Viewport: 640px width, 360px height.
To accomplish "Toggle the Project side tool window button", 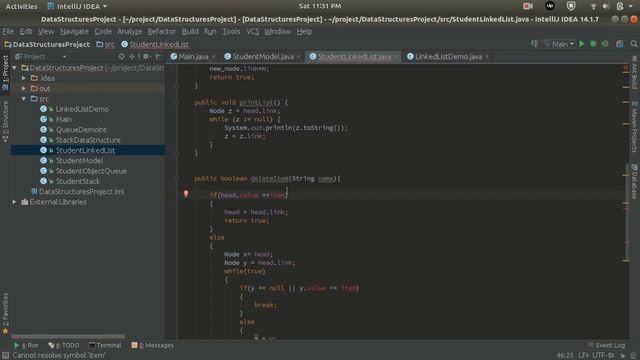I will [x=5, y=73].
